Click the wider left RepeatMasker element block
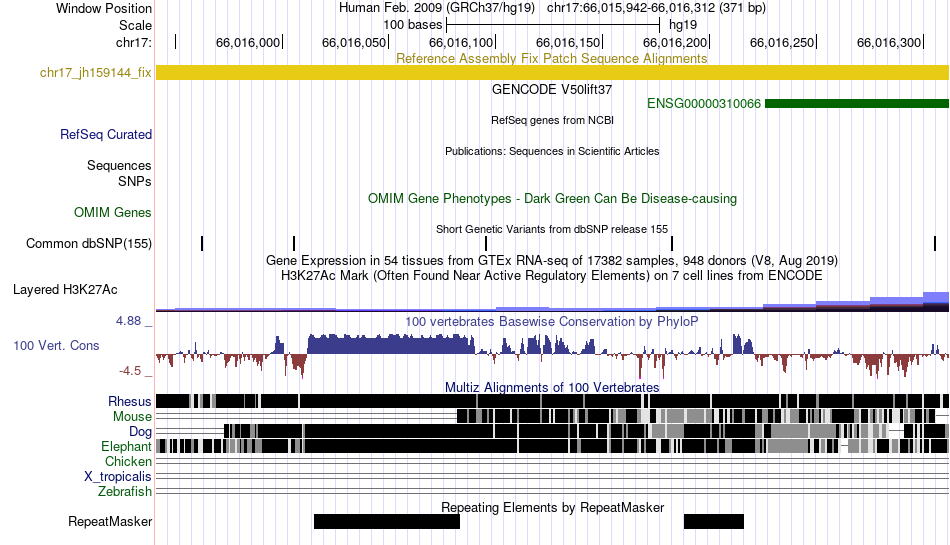 387,521
